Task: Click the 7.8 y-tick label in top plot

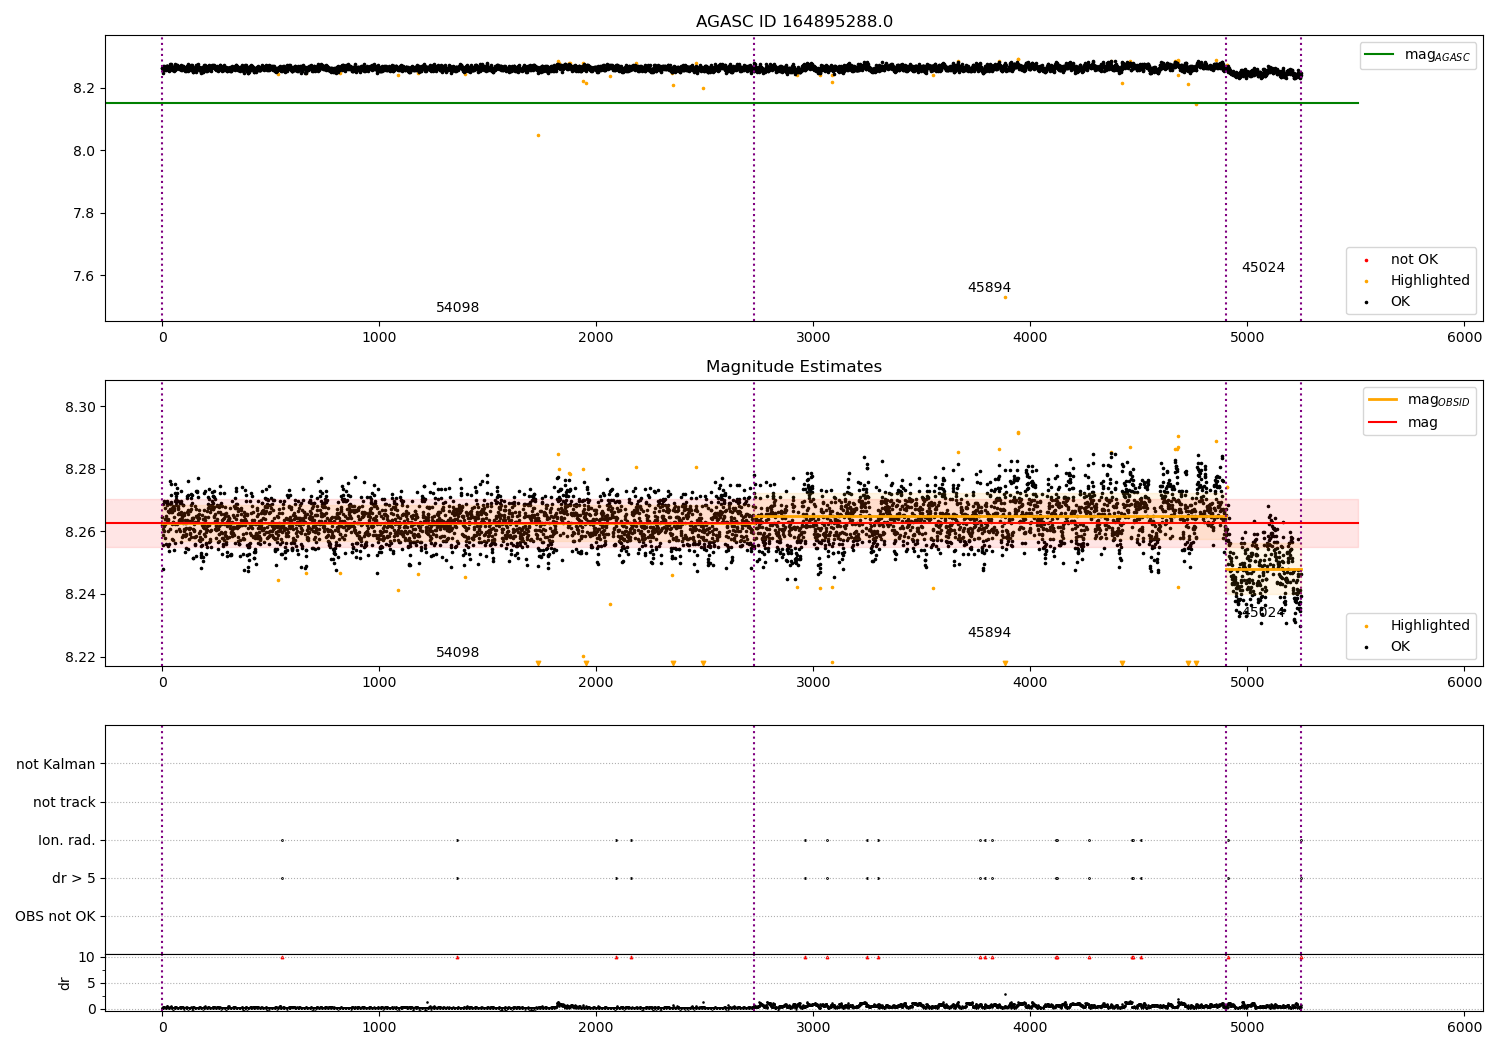Action: click(x=84, y=213)
